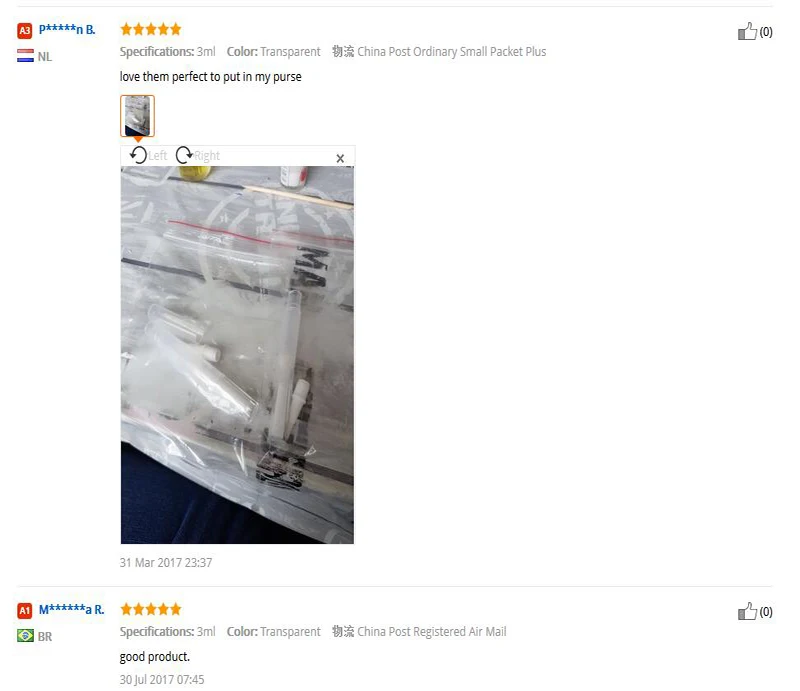Click the enlarged review photo
800x691 pixels.
tap(237, 355)
